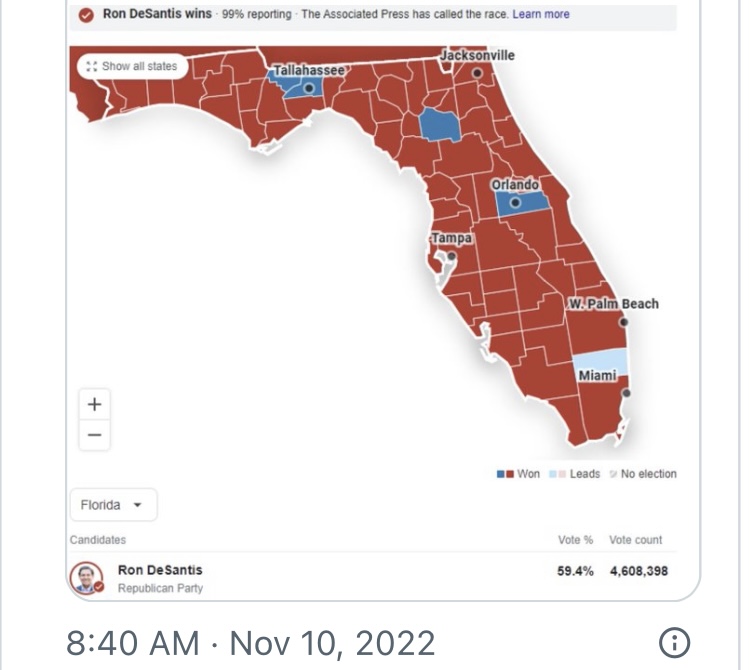Open the Florida state dropdown

coord(113,505)
